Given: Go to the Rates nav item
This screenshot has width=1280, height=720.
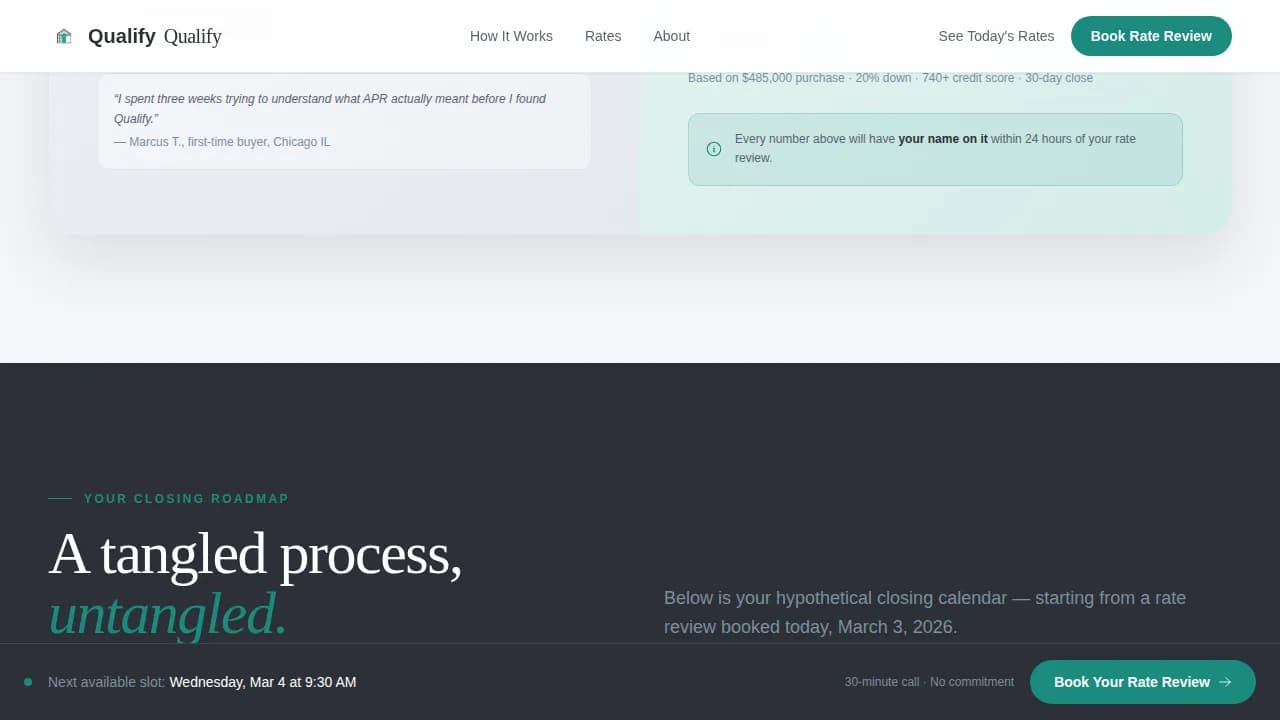Looking at the screenshot, I should click(603, 36).
